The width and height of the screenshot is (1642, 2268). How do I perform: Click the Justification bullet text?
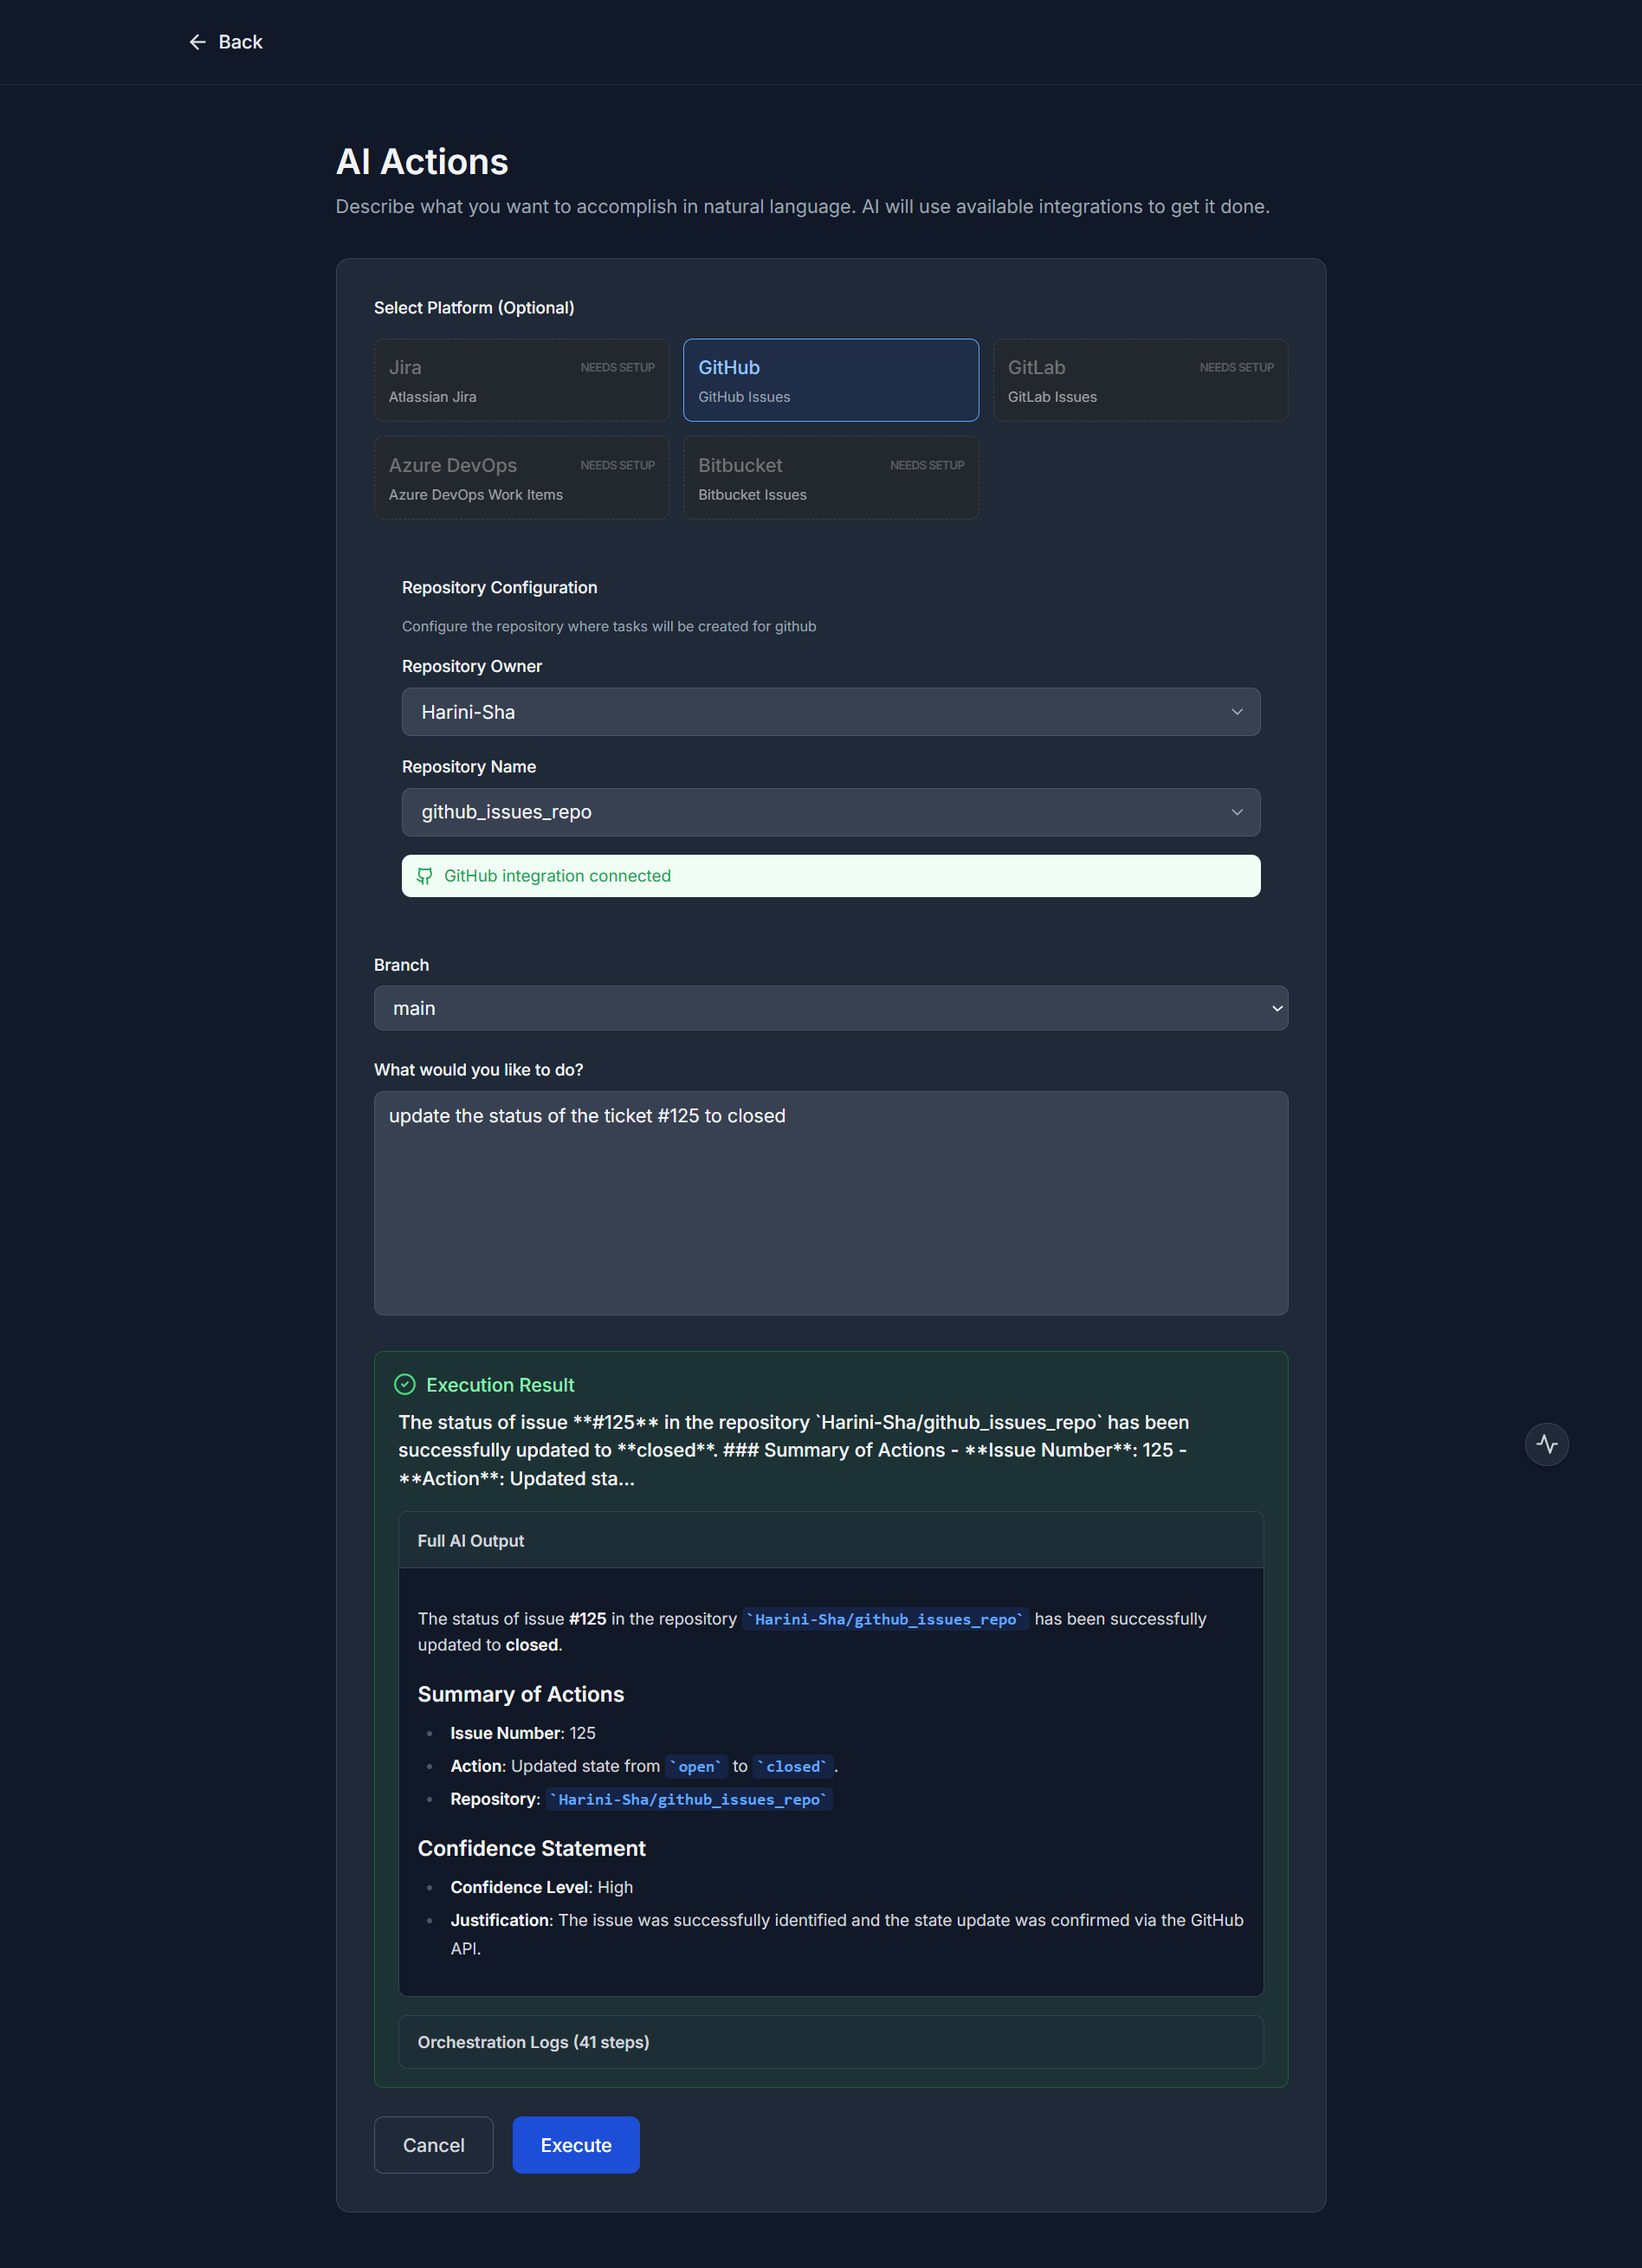[x=847, y=1934]
